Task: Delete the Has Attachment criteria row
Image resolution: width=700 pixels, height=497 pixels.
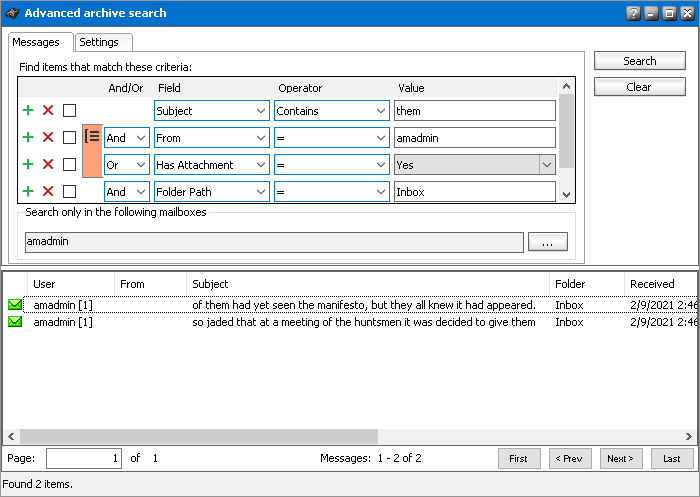Action: click(x=48, y=165)
